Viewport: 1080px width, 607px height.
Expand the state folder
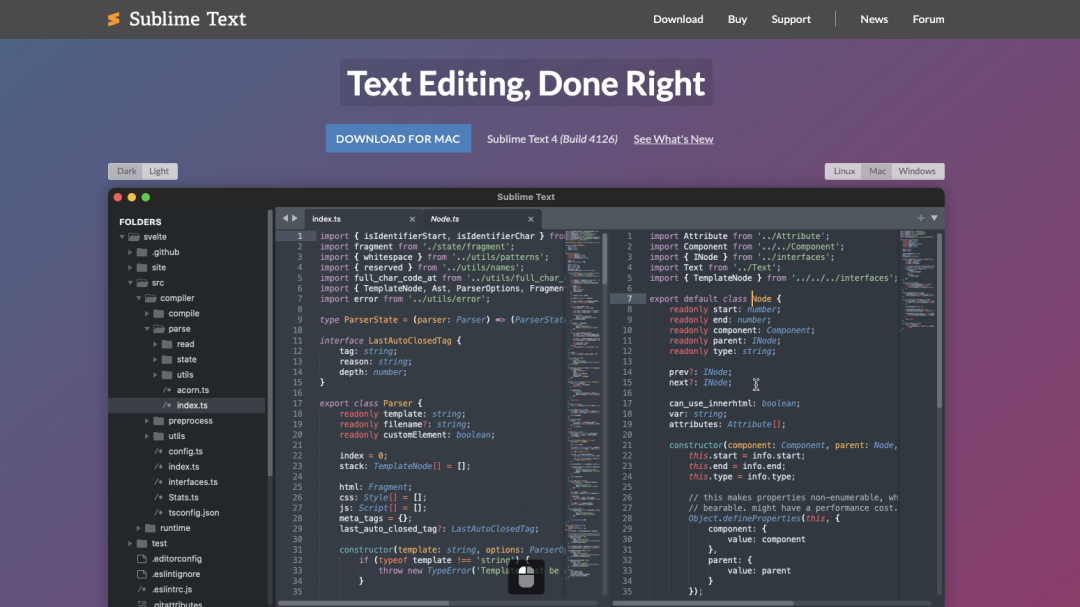pos(155,360)
